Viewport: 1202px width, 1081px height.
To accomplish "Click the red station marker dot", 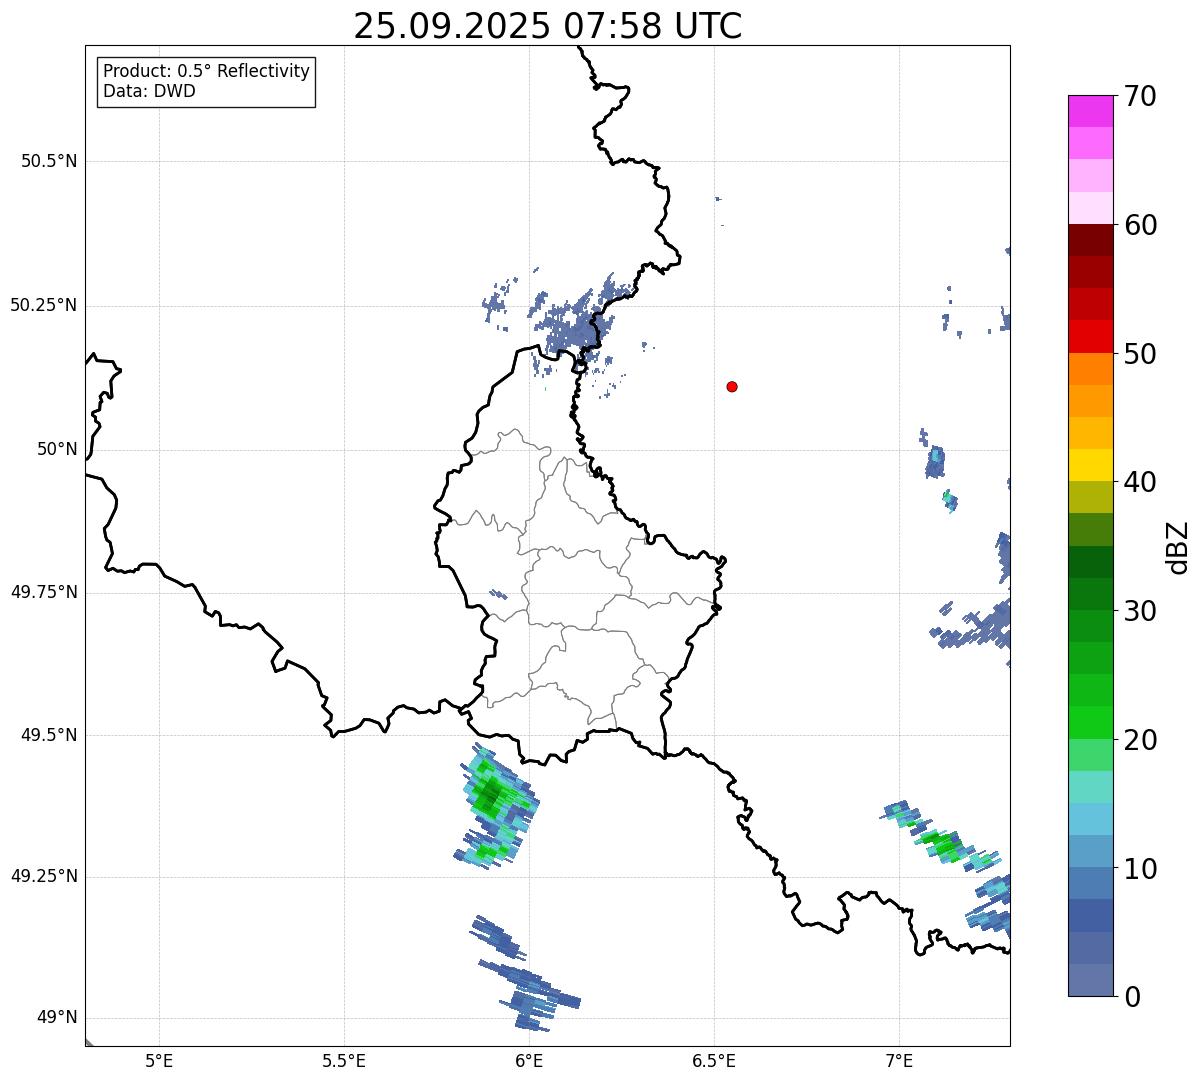I will pyautogui.click(x=732, y=386).
